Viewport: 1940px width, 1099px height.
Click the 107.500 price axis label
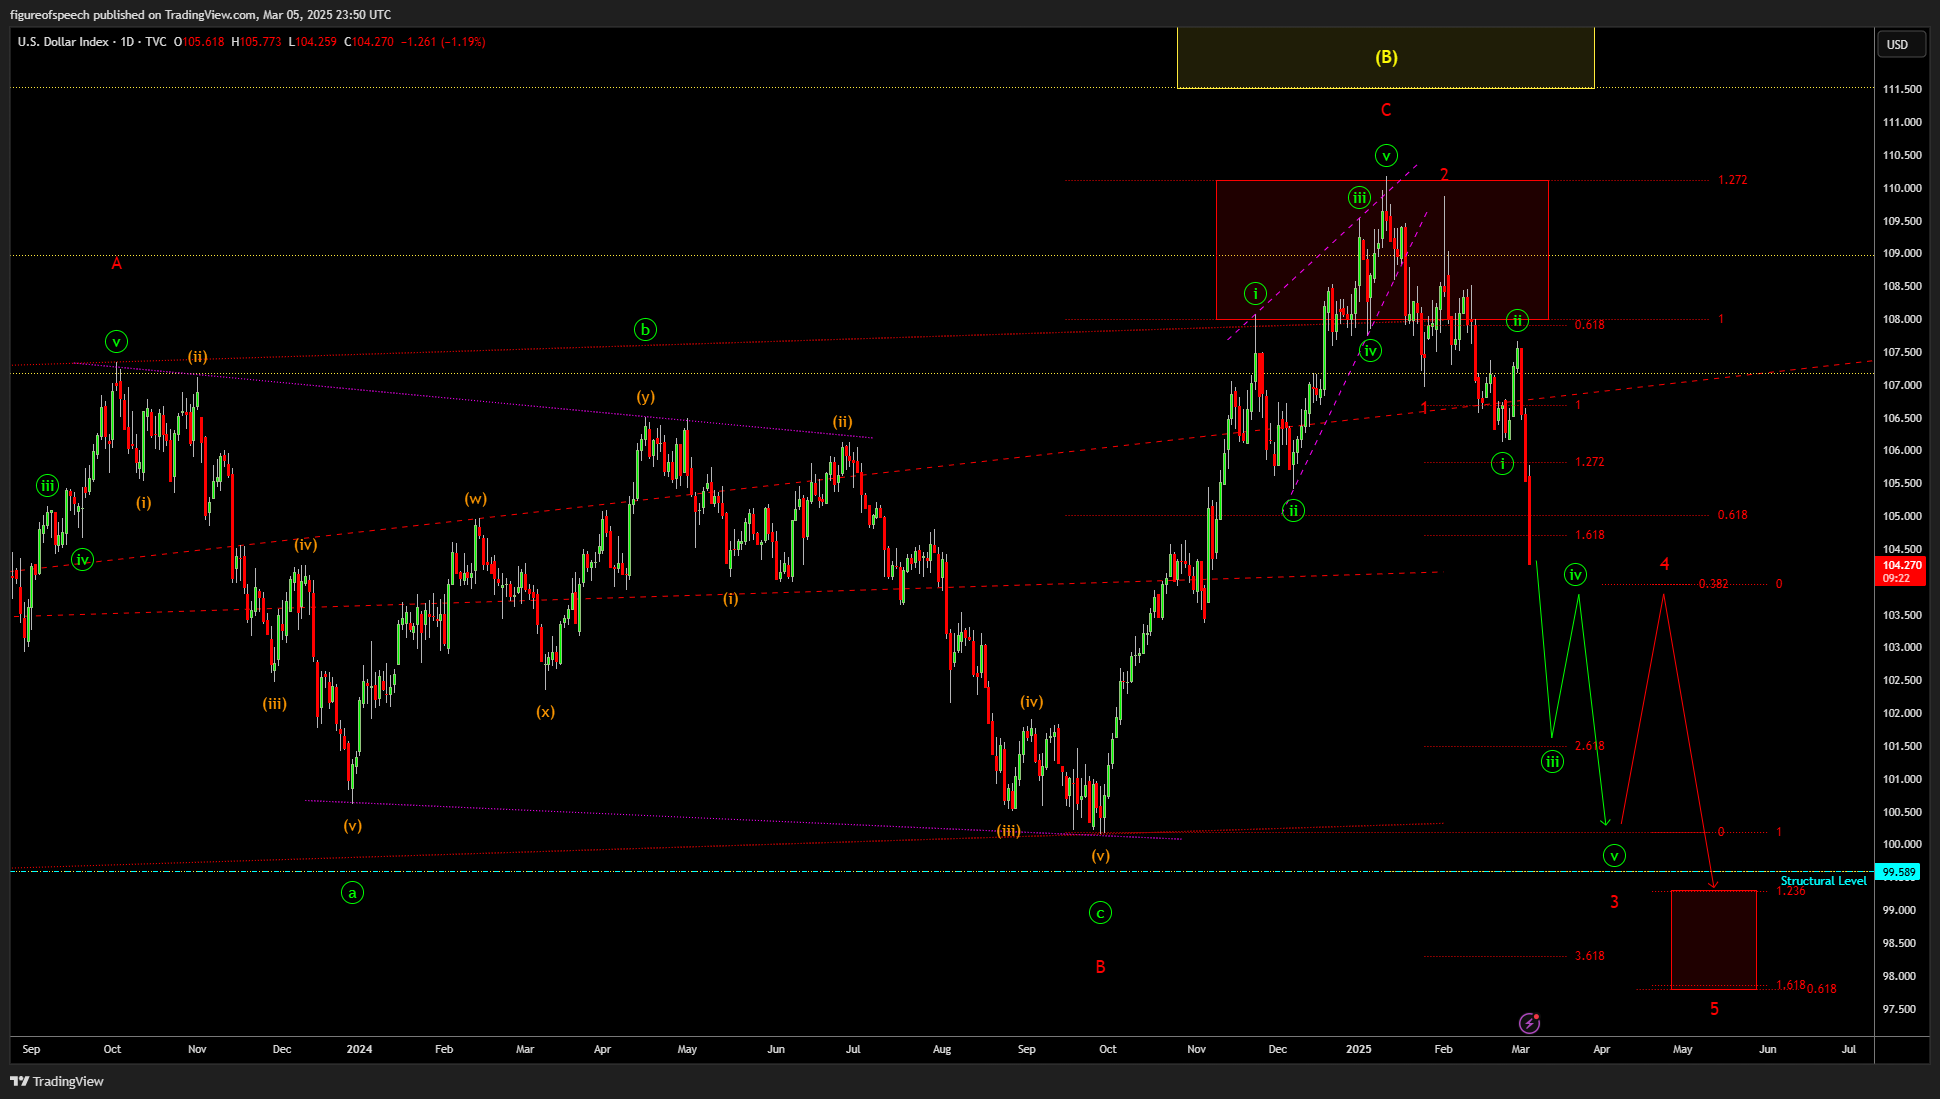pos(1902,352)
